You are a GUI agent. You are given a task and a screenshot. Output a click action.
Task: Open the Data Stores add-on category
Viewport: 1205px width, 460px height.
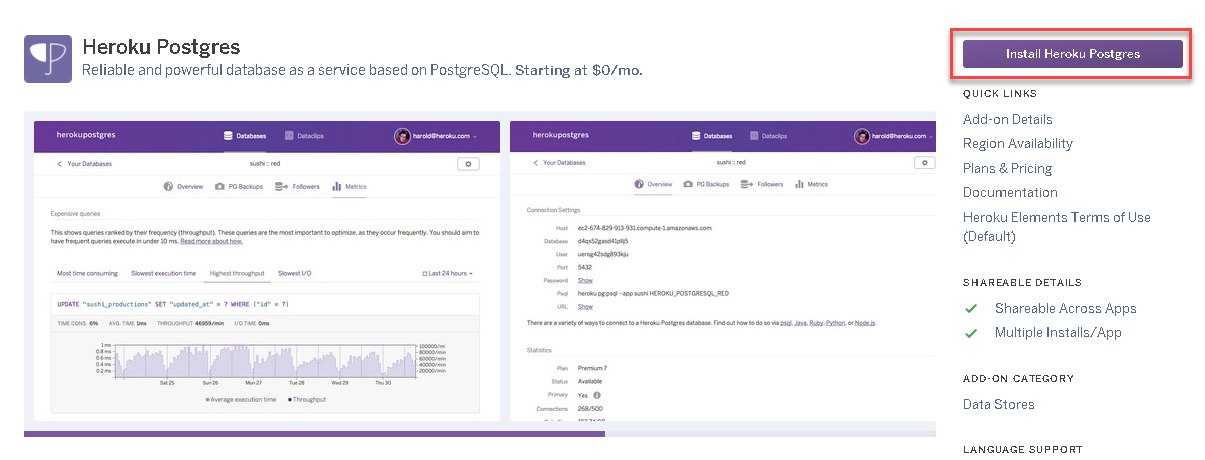(998, 404)
